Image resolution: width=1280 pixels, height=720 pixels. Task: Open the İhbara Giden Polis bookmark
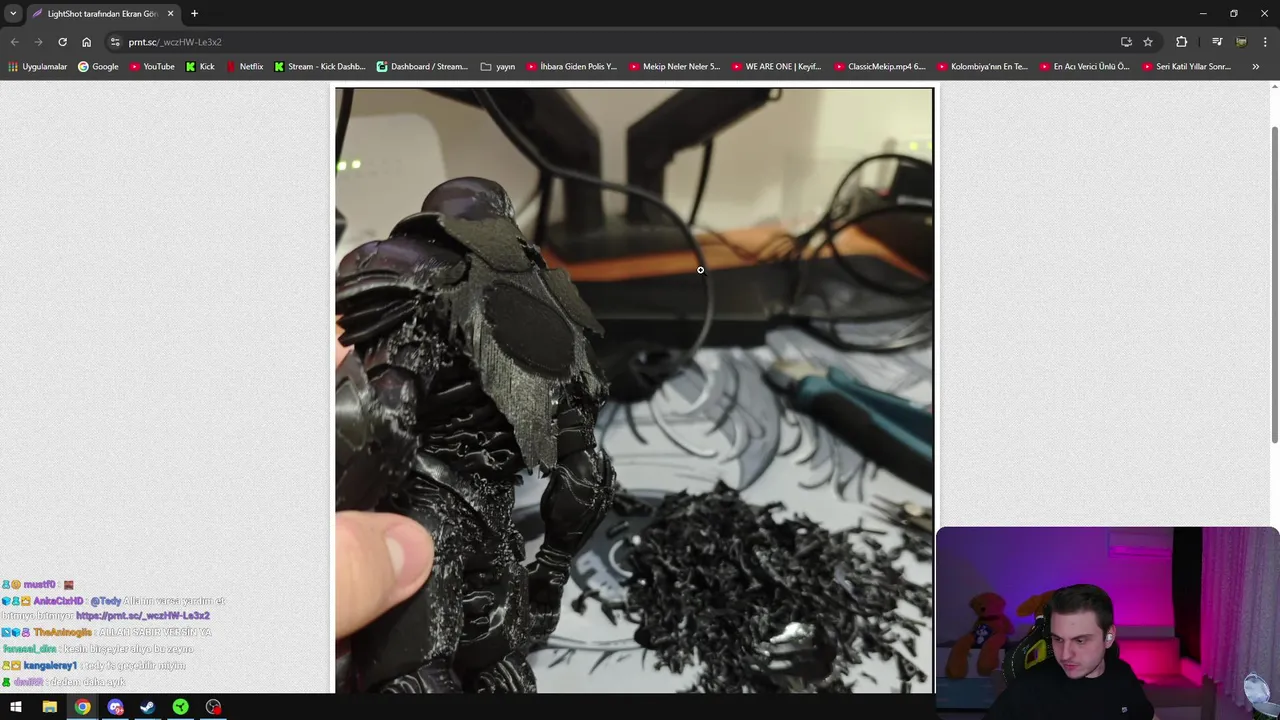pyautogui.click(x=572, y=67)
